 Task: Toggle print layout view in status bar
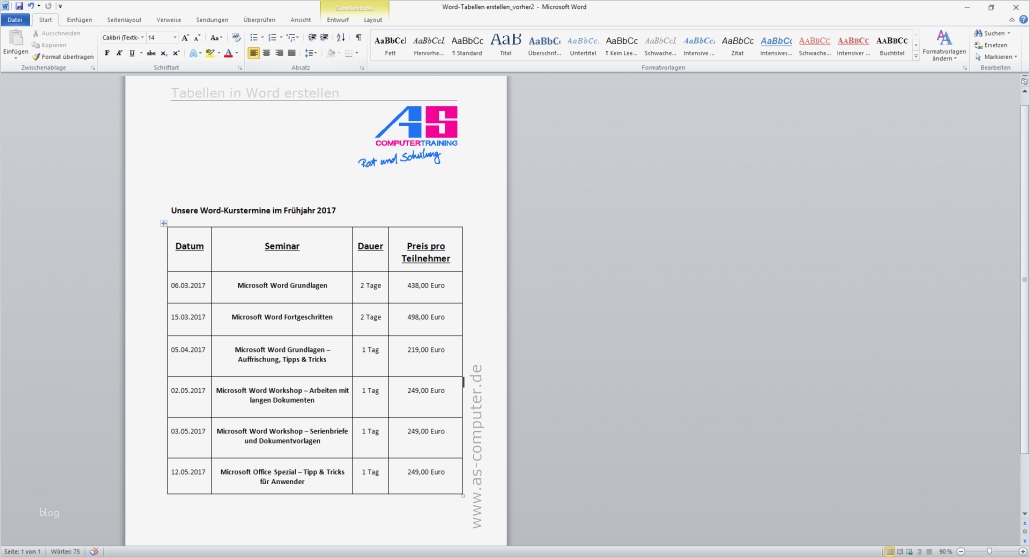click(889, 551)
